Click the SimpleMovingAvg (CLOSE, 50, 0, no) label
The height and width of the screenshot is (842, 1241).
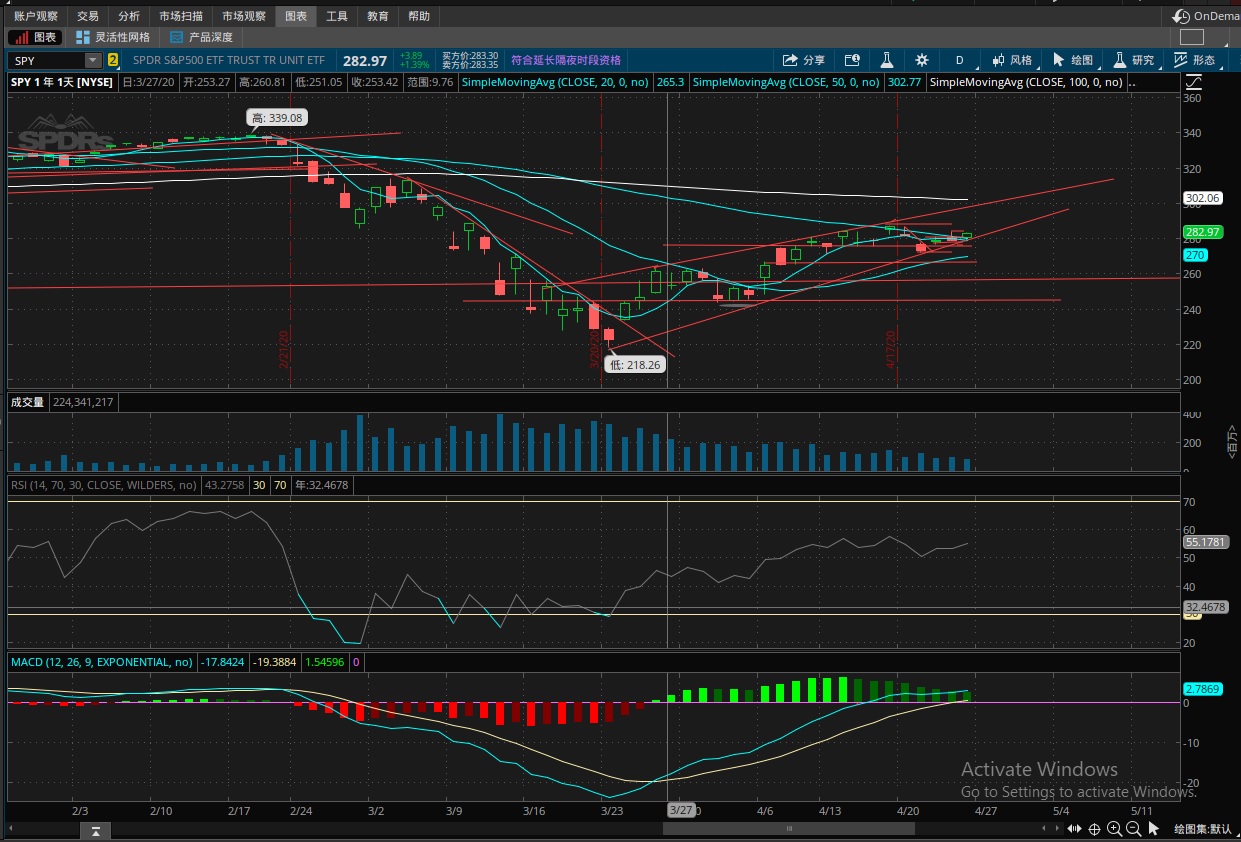click(786, 82)
